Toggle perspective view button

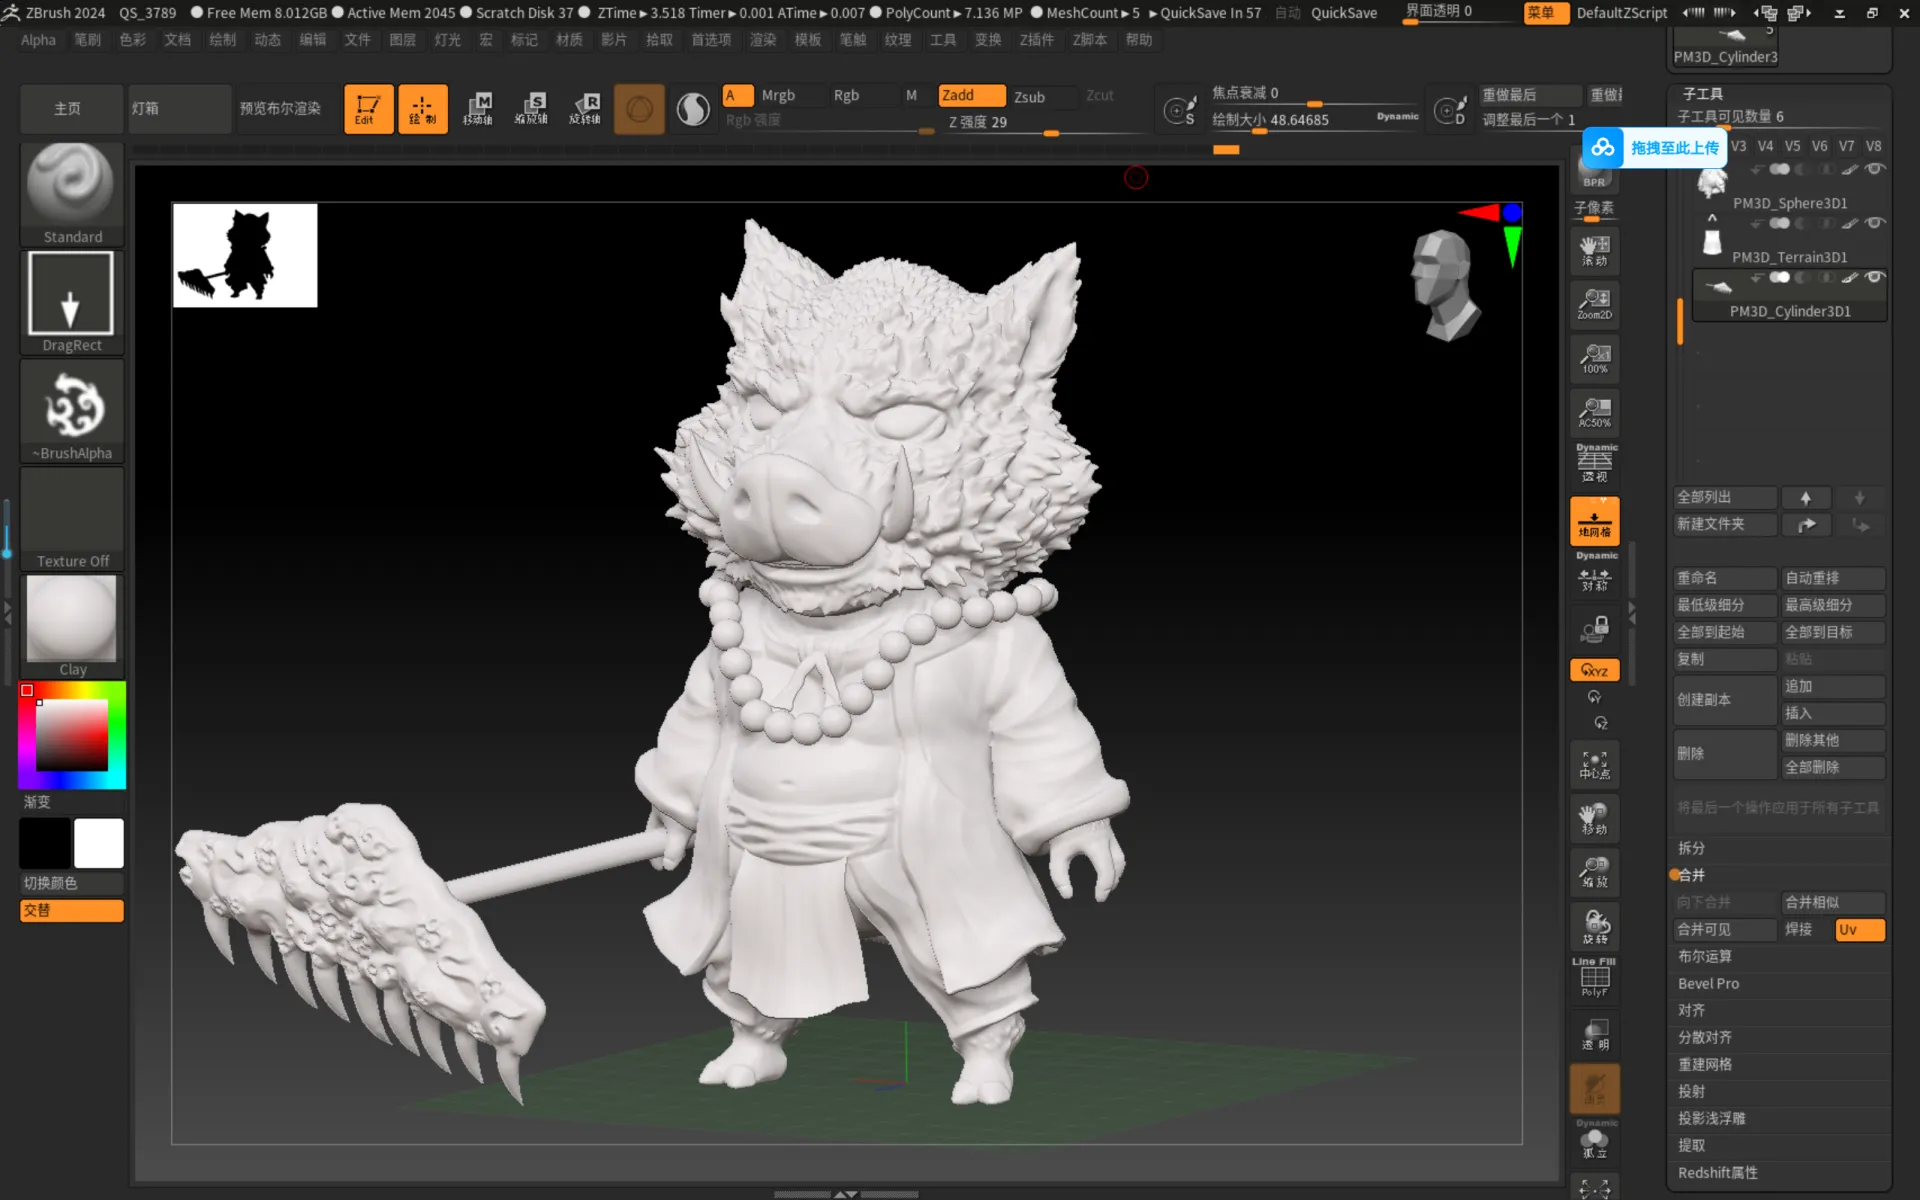point(1594,465)
